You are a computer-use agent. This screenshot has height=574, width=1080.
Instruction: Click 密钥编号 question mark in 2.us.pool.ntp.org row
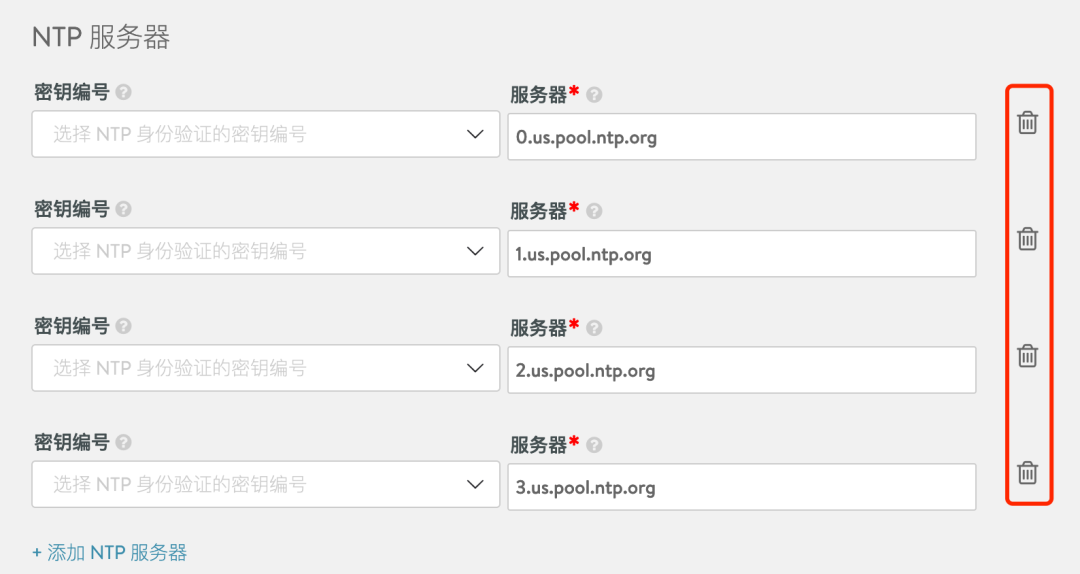(x=123, y=326)
